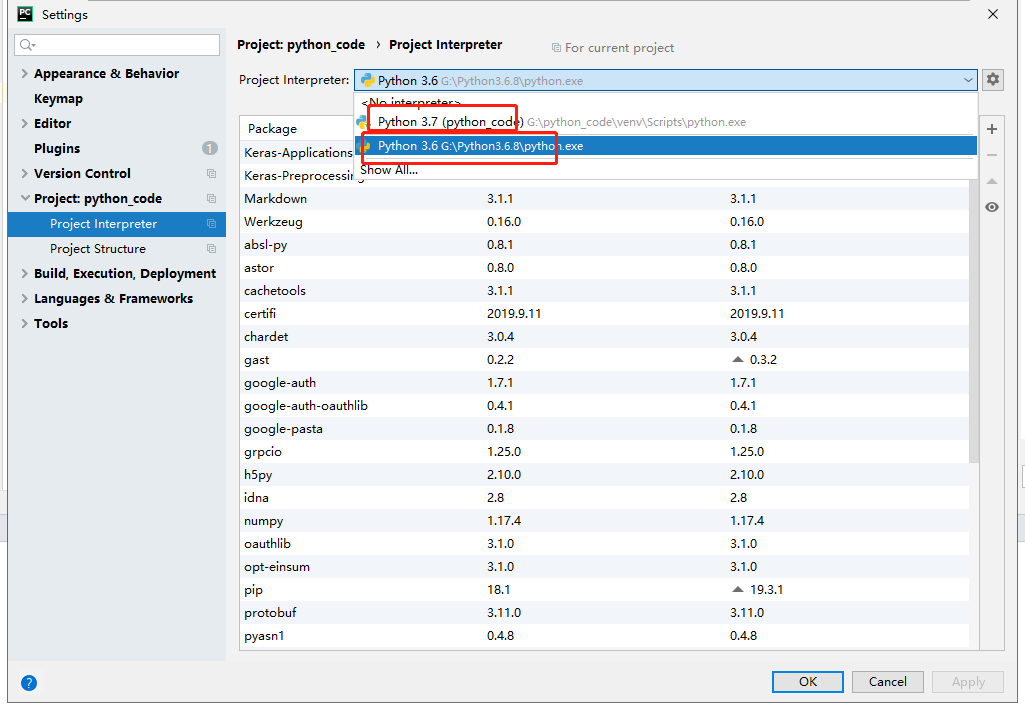The height and width of the screenshot is (710, 1025).
Task: Click Project: python_code breadcrumb
Action: (301, 44)
